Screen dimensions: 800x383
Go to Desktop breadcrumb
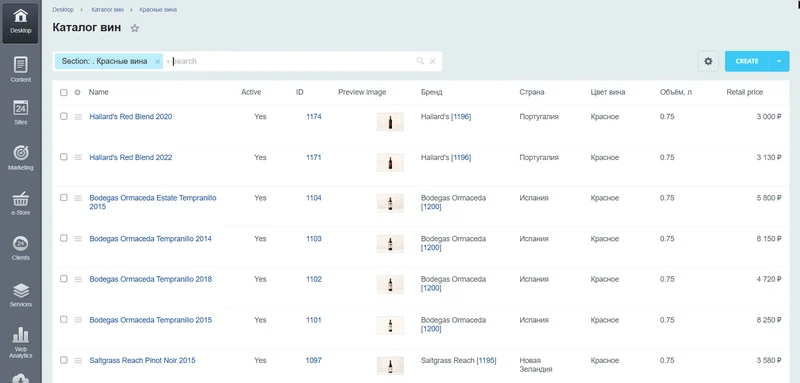63,10
